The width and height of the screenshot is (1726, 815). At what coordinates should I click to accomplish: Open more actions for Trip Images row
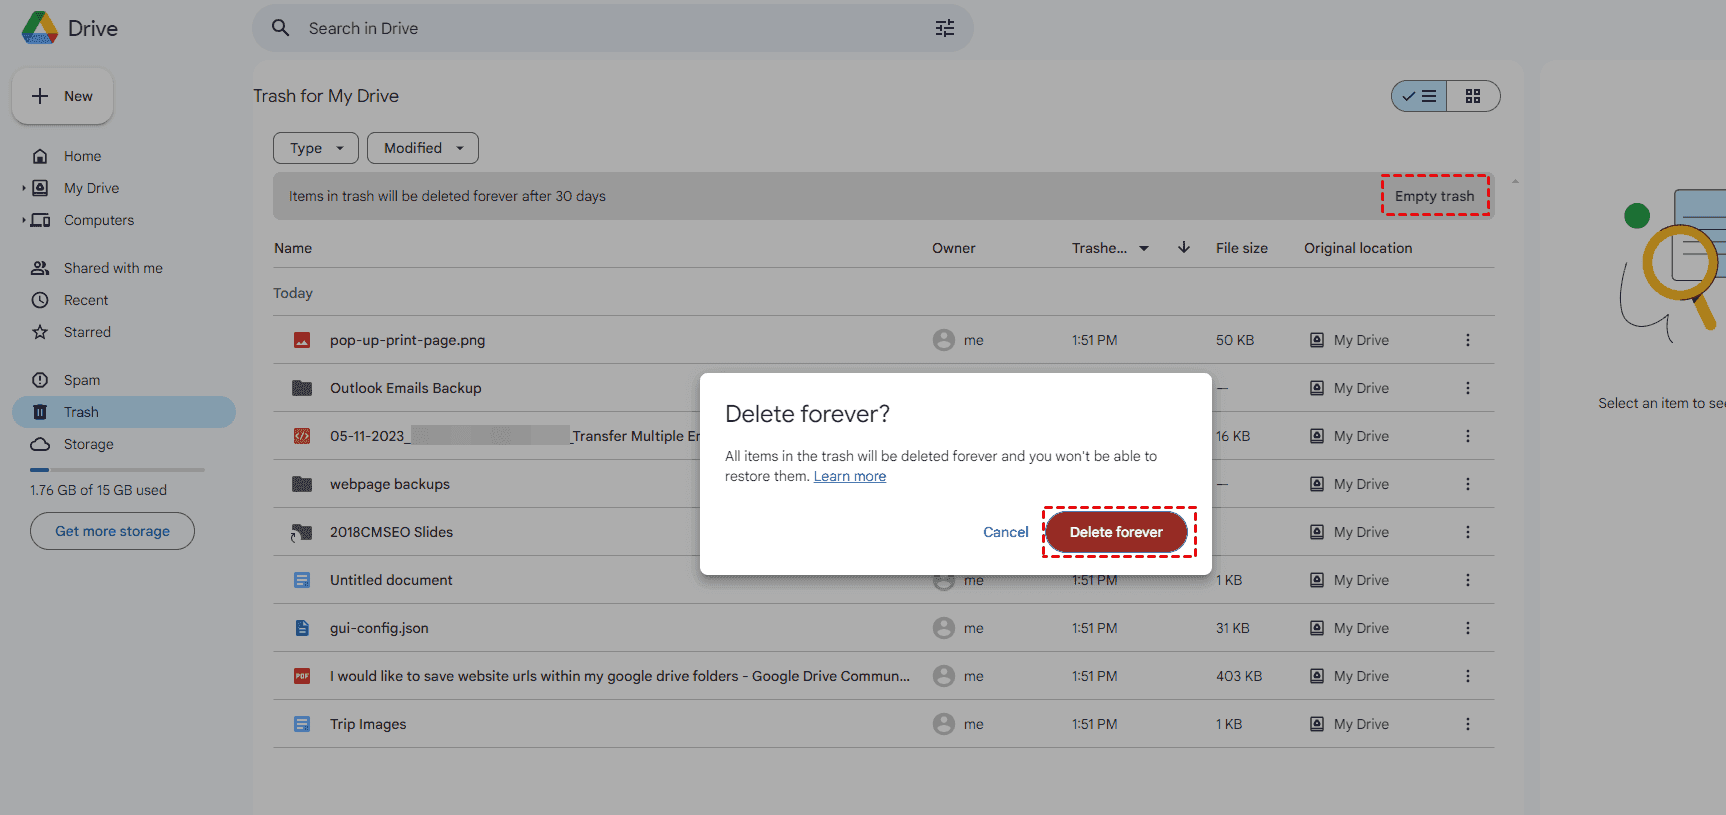[1467, 724]
